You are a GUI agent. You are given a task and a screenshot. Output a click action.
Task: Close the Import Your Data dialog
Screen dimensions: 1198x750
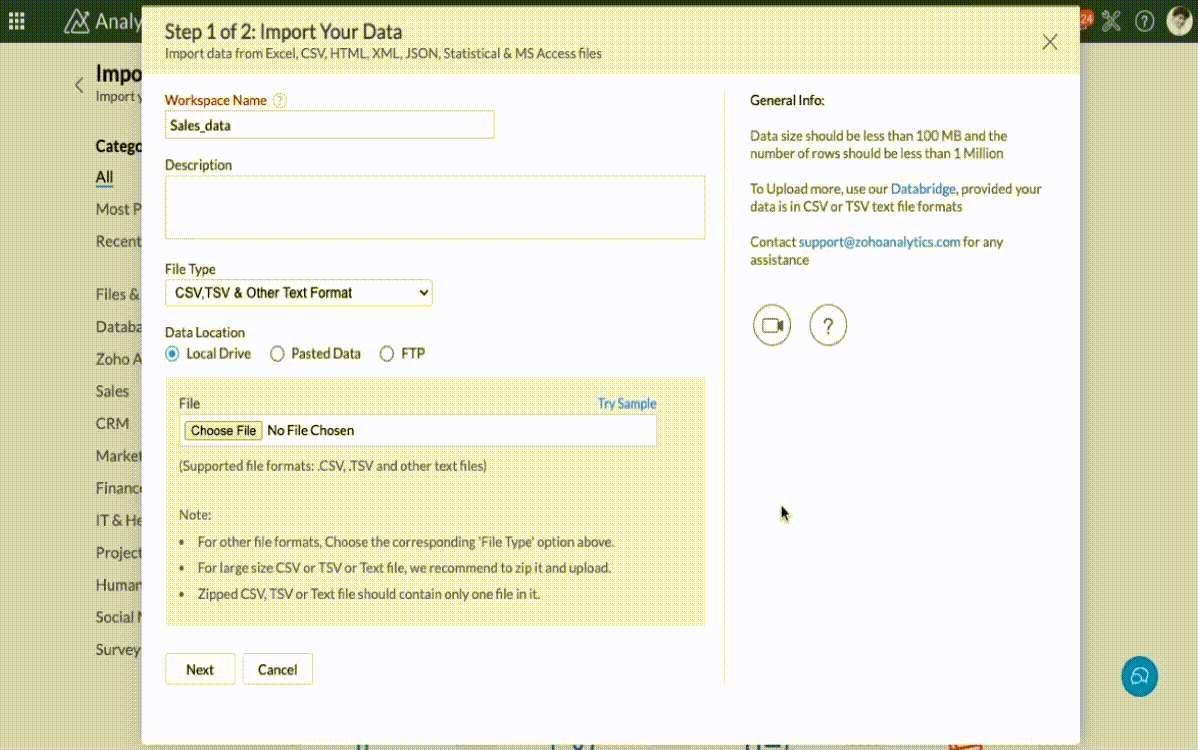click(1049, 42)
